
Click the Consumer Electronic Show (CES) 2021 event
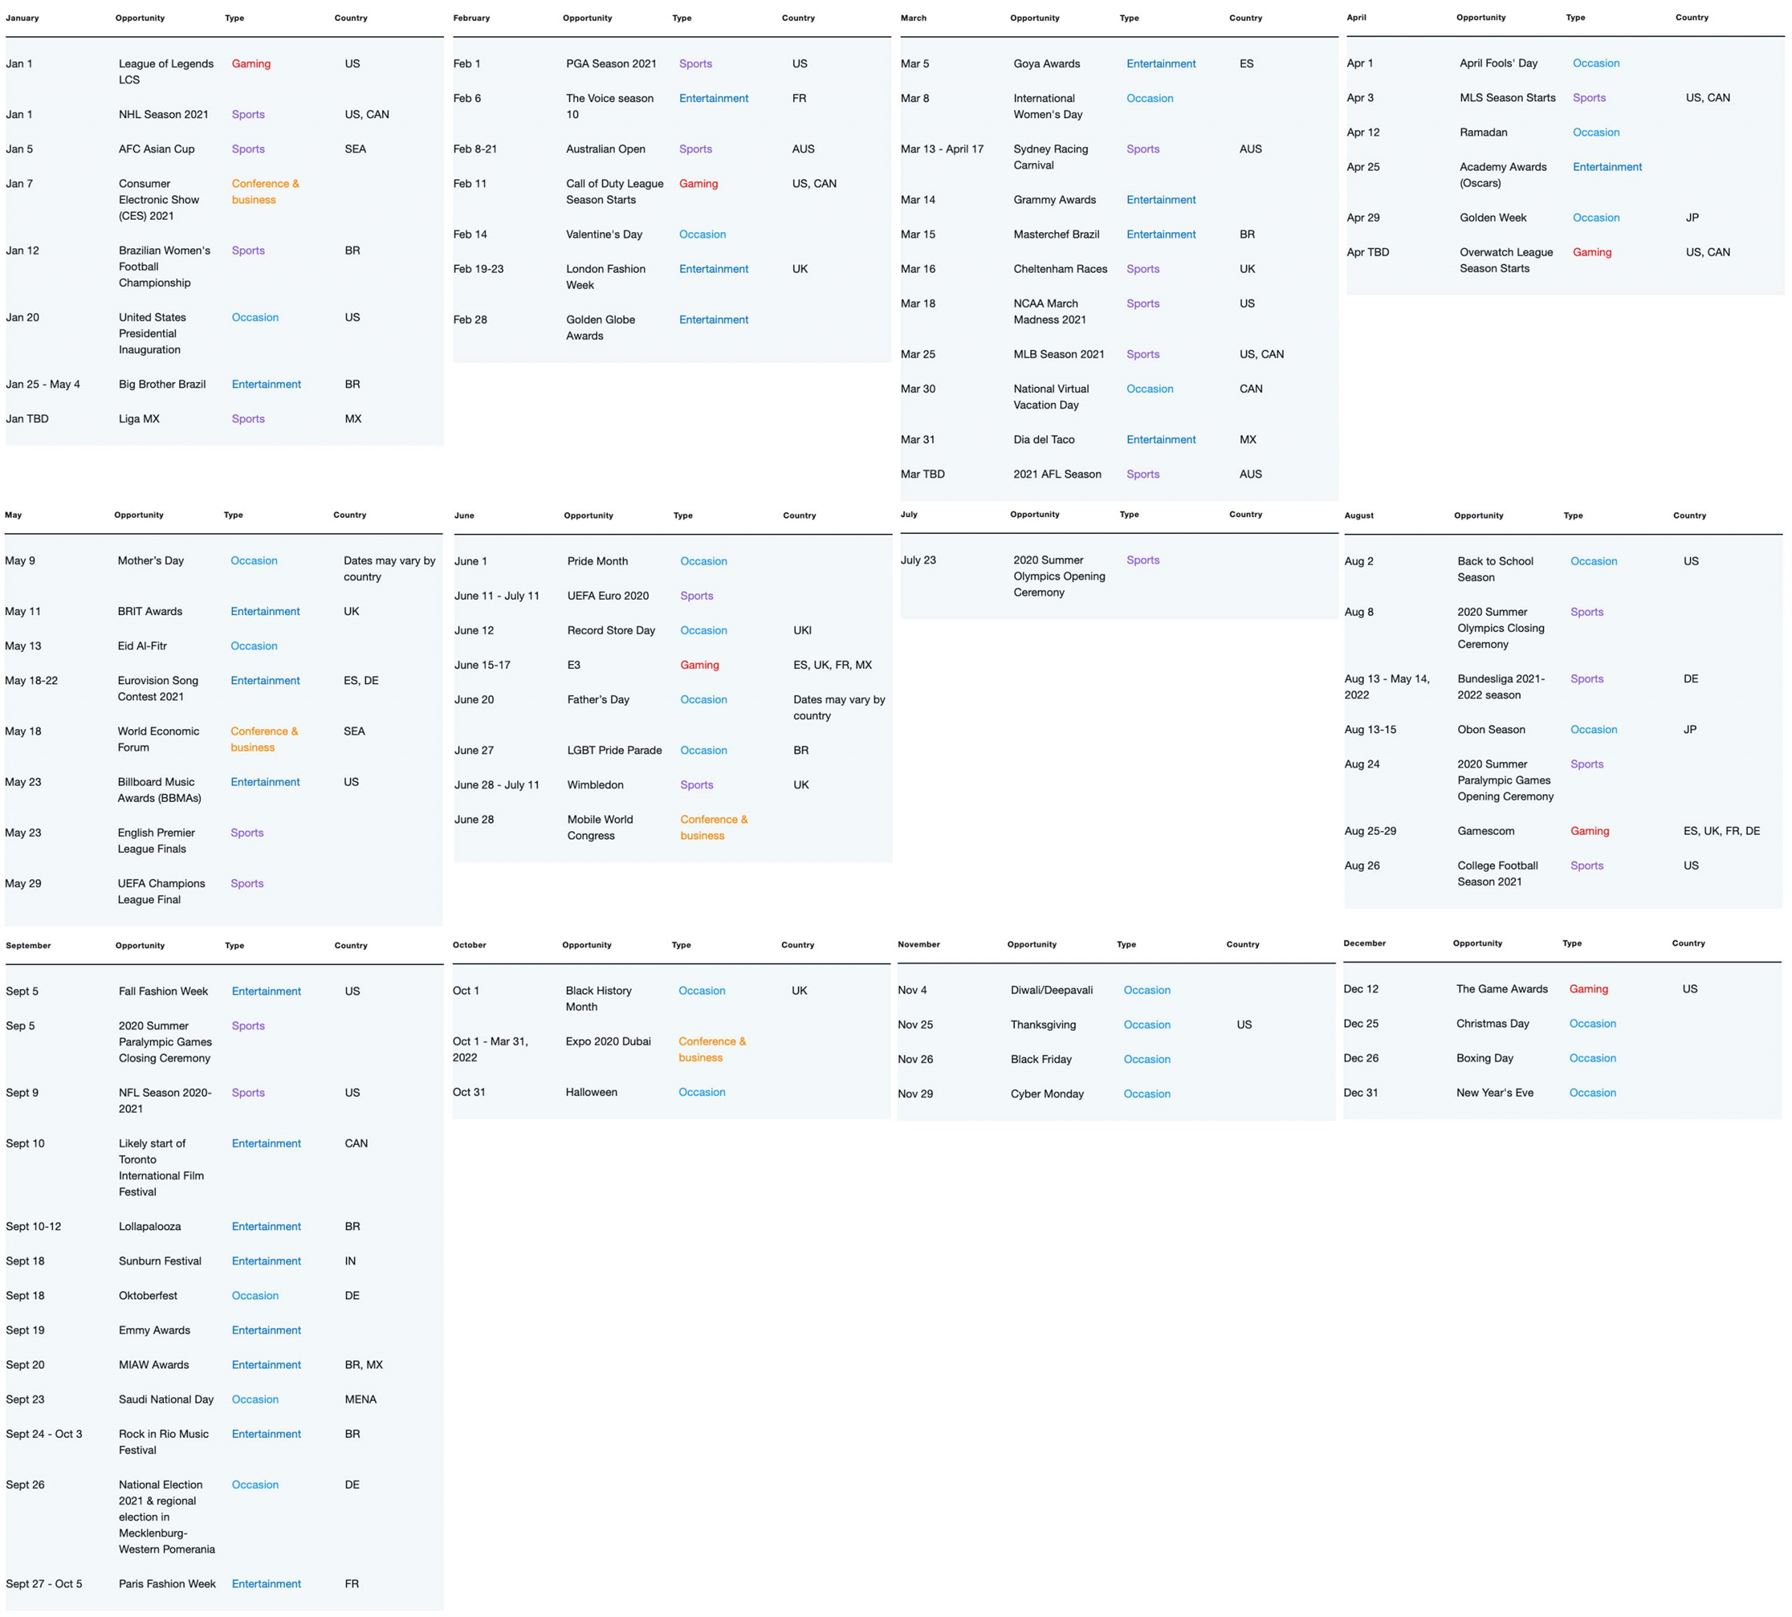158,200
